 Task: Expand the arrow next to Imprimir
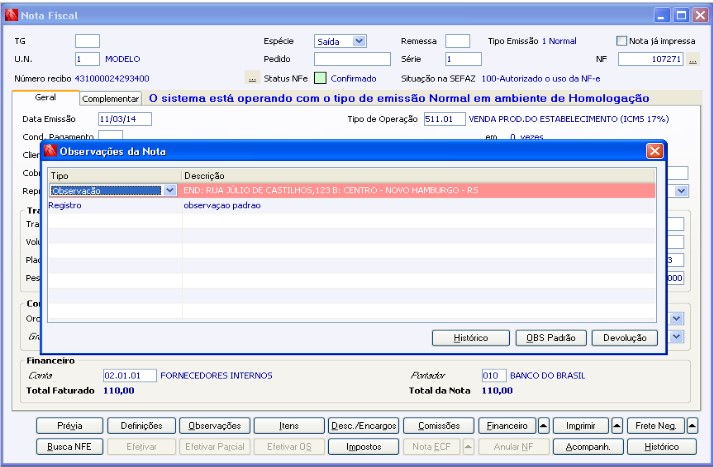(617, 426)
